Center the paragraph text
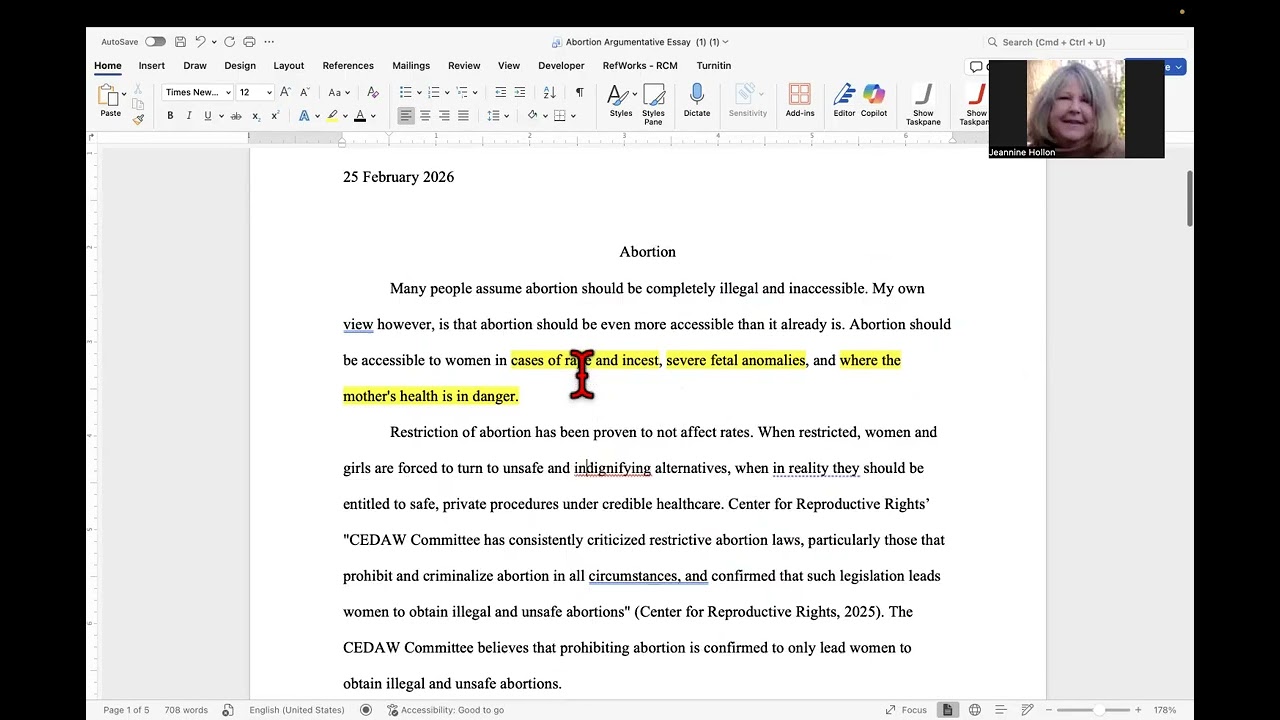The image size is (1280, 720). [425, 116]
